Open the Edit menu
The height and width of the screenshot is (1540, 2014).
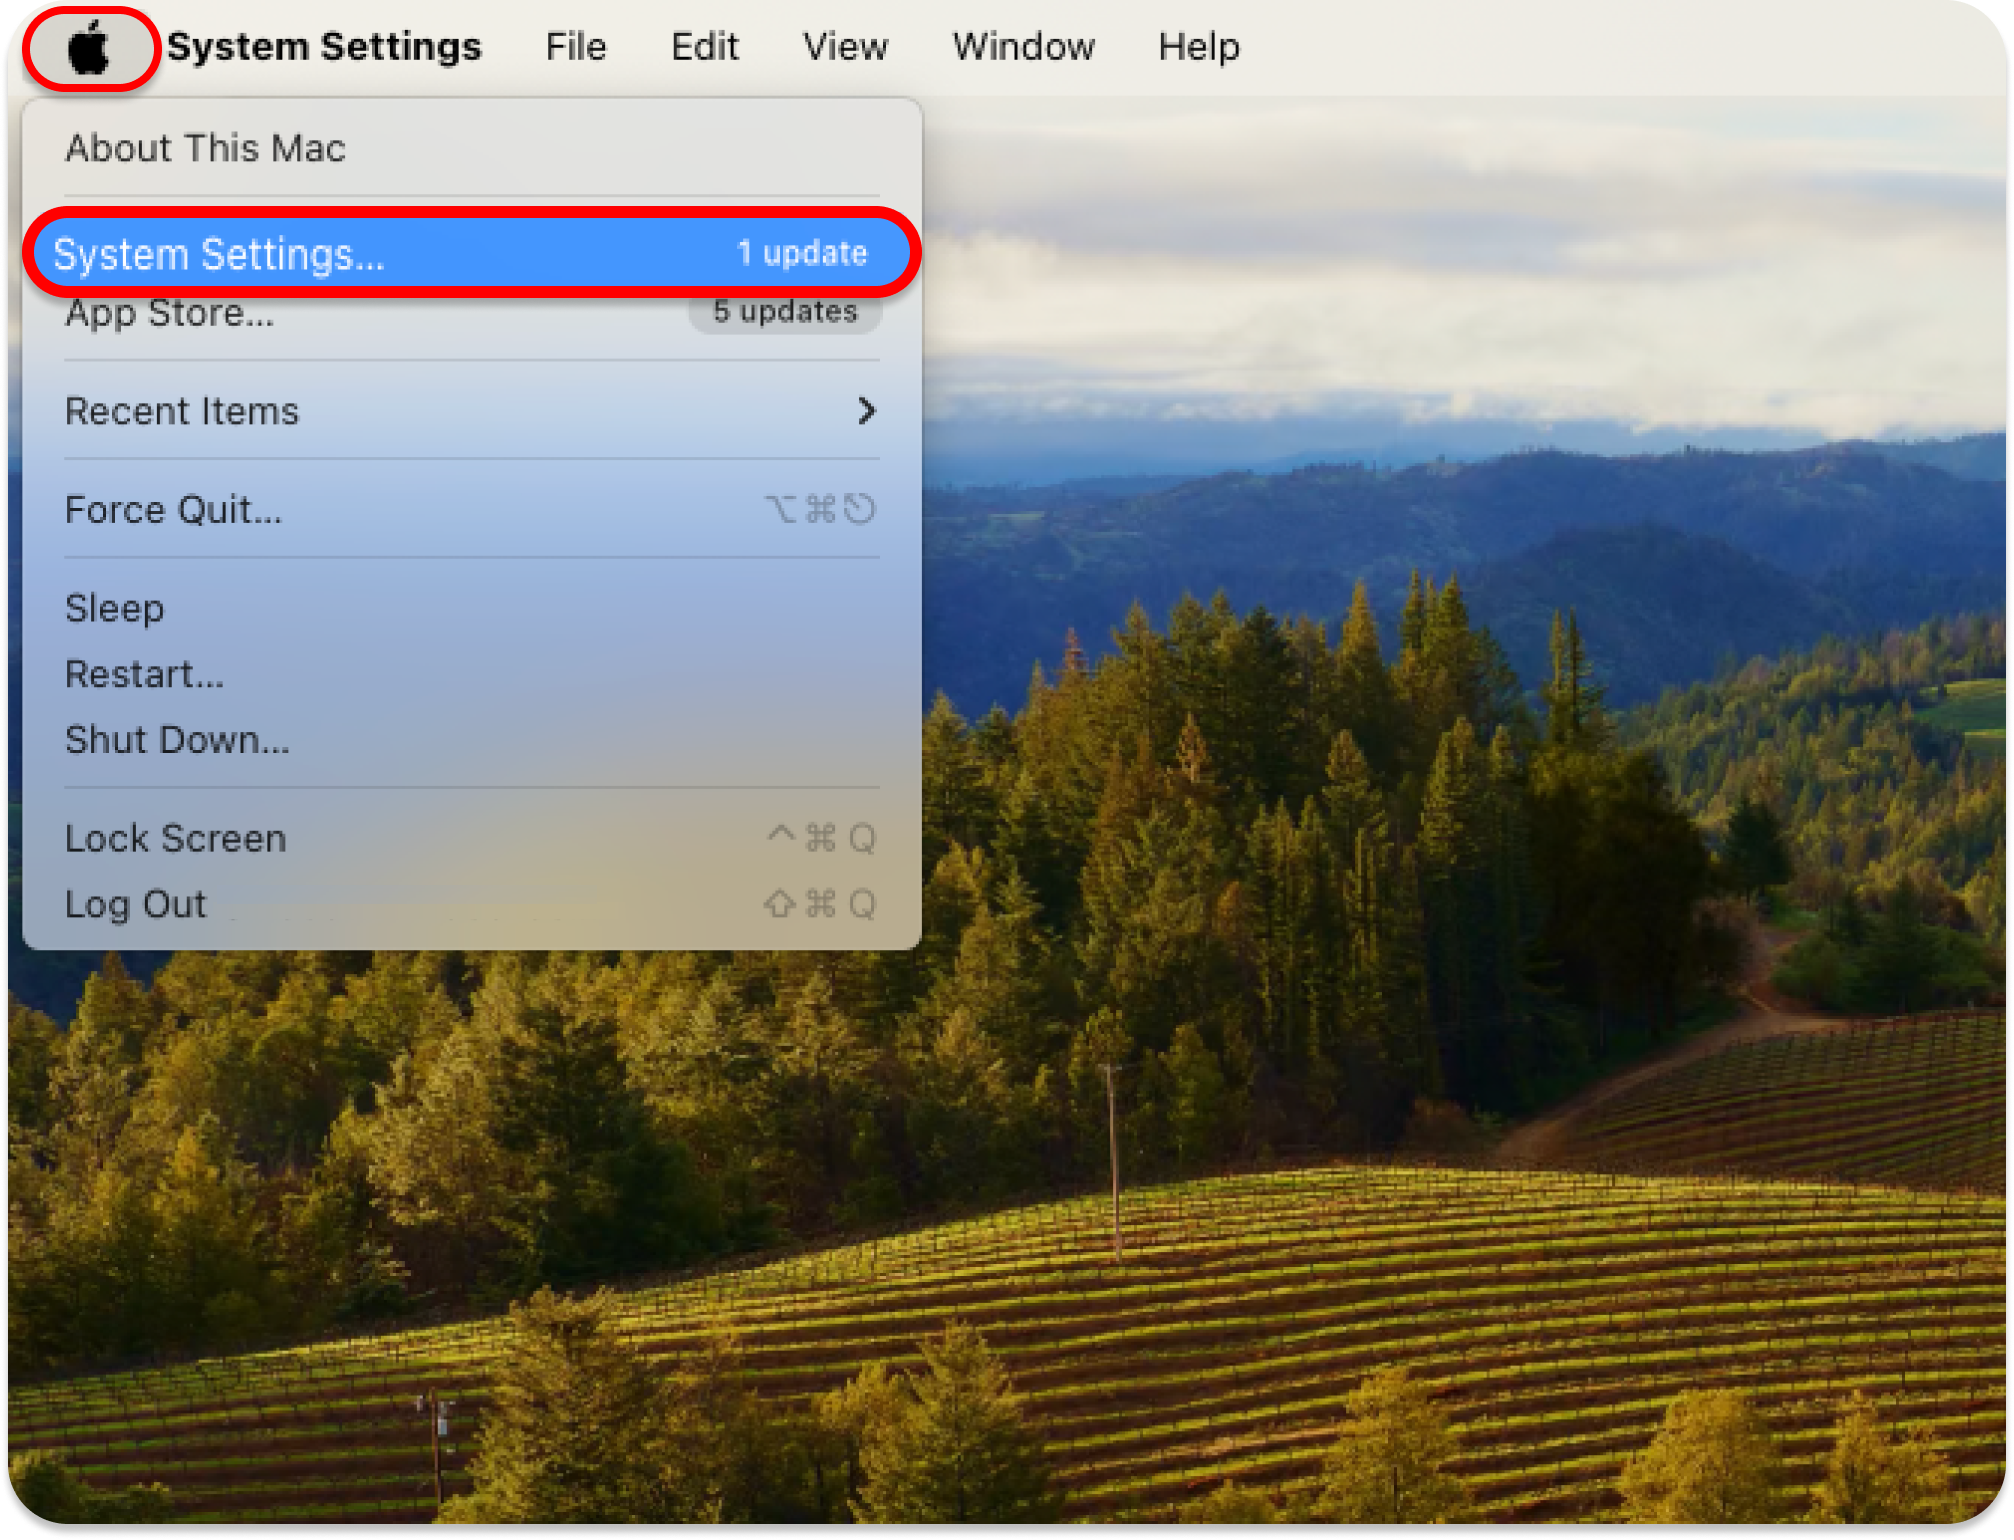coord(704,47)
